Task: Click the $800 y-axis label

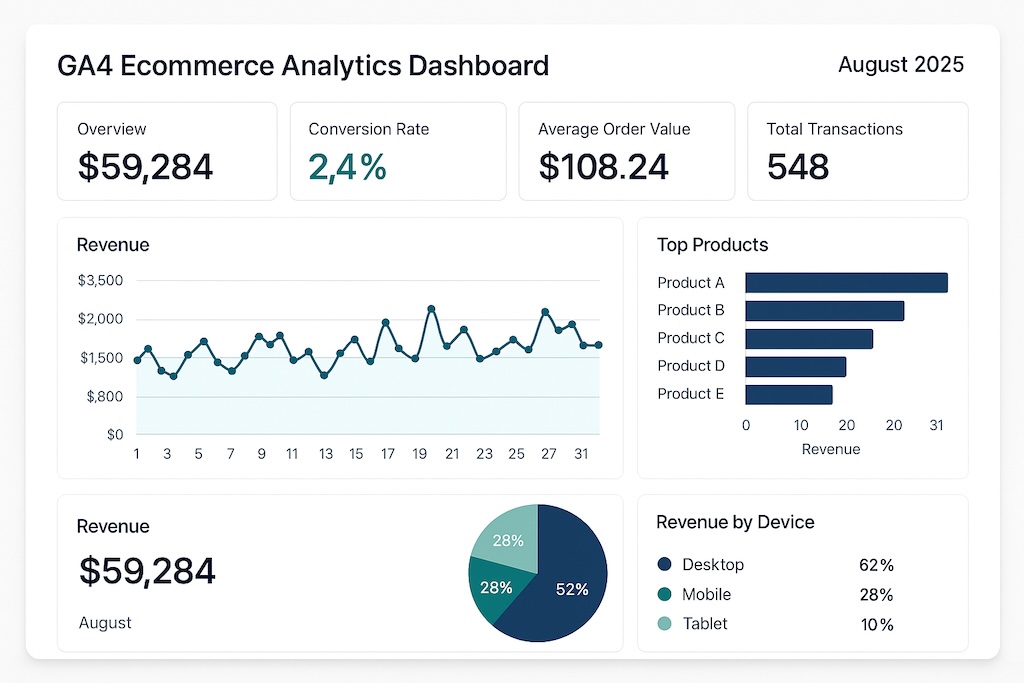Action: point(104,396)
